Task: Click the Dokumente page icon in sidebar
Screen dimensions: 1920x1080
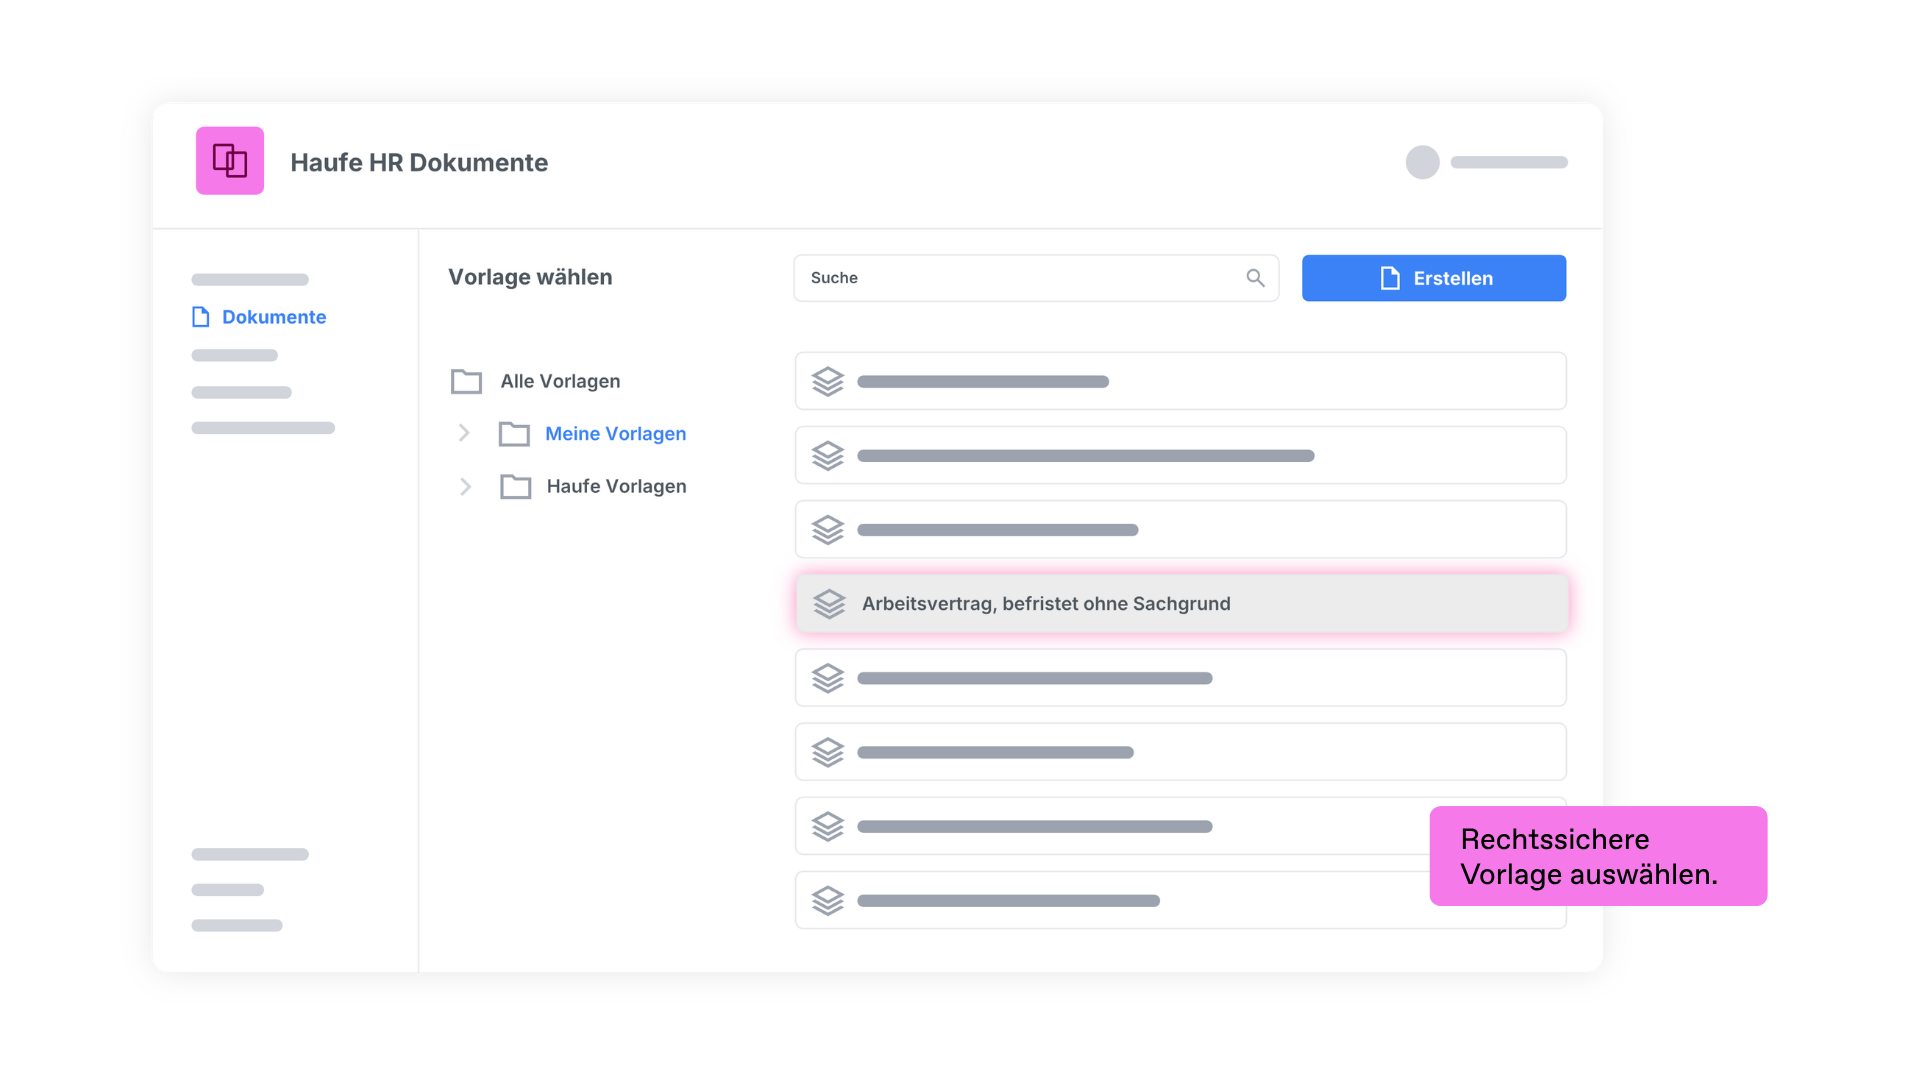Action: tap(200, 317)
